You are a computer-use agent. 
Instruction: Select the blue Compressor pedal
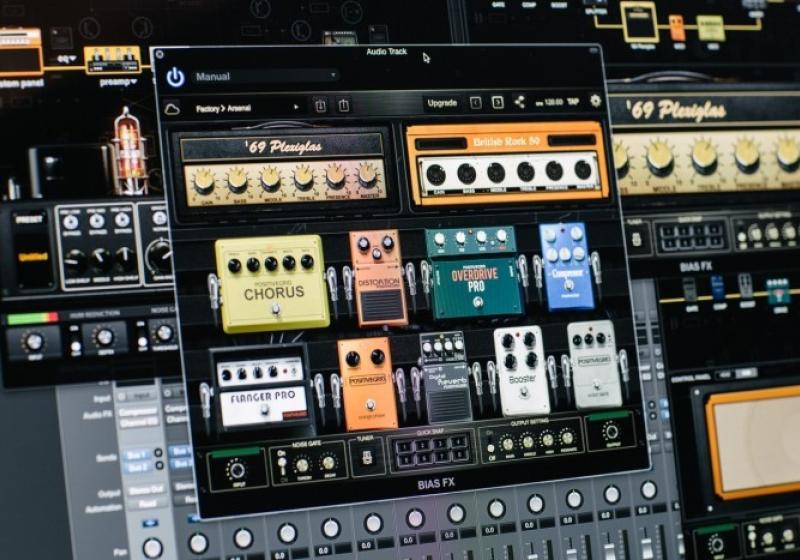point(567,266)
